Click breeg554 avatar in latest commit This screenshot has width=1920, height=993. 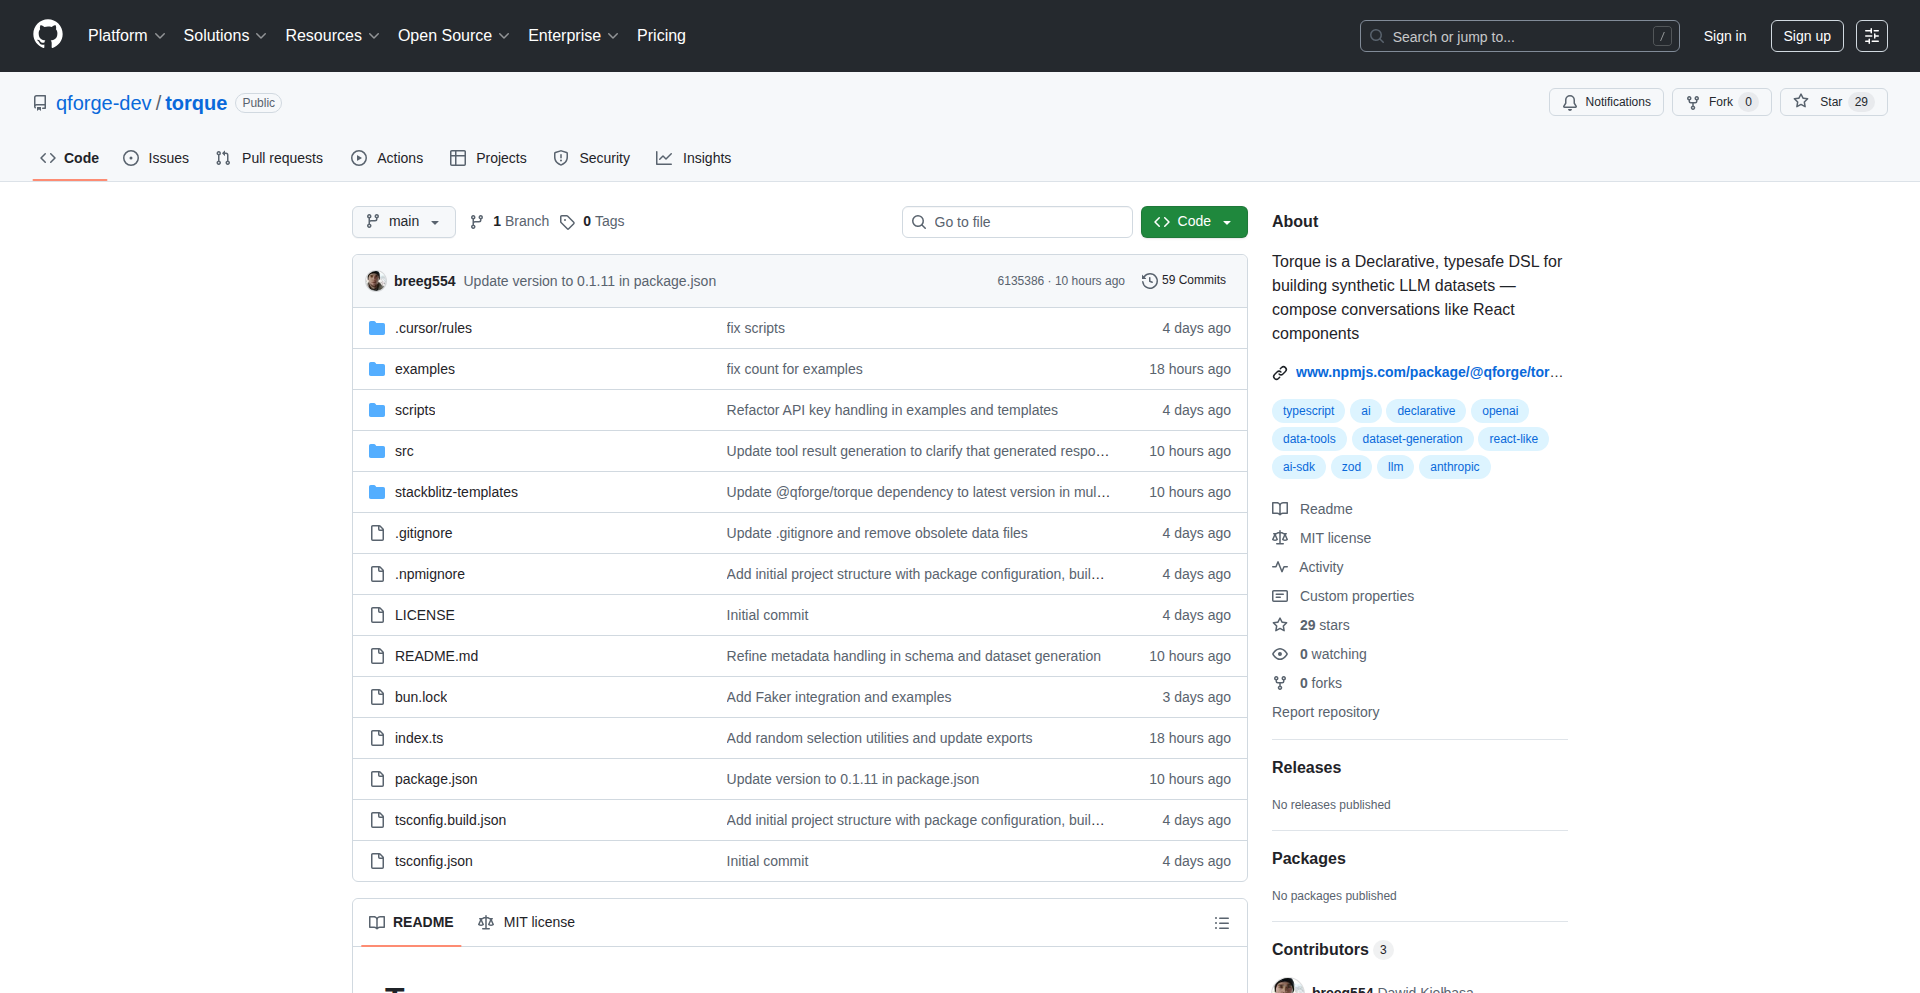click(x=376, y=281)
